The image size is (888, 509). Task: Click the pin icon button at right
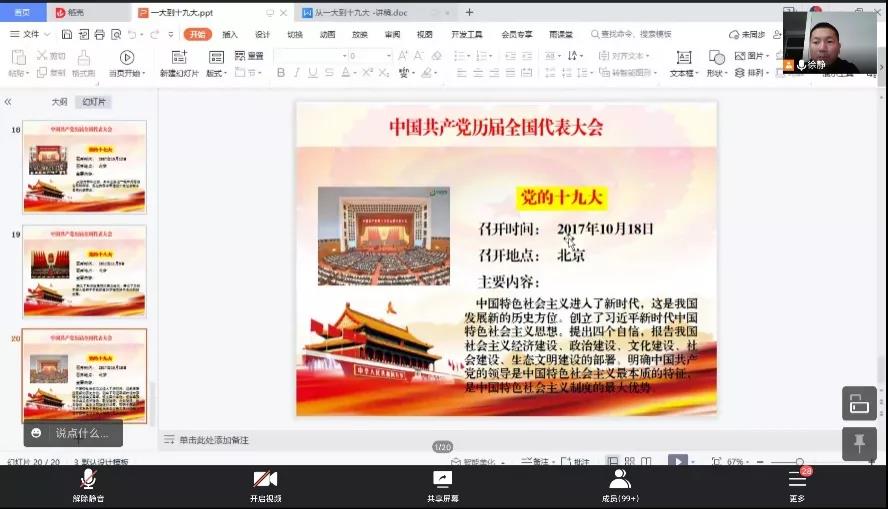coord(859,444)
